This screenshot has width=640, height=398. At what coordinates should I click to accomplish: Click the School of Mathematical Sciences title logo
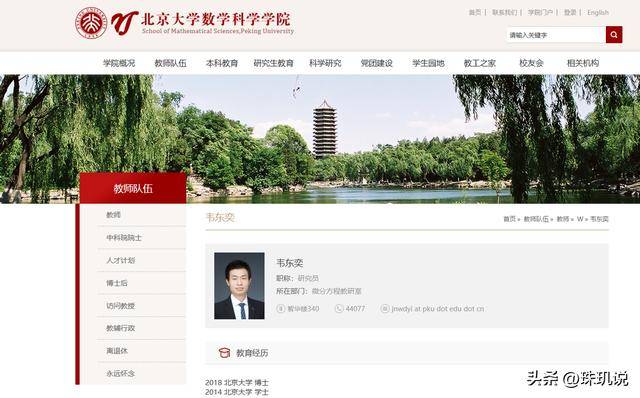(x=202, y=23)
